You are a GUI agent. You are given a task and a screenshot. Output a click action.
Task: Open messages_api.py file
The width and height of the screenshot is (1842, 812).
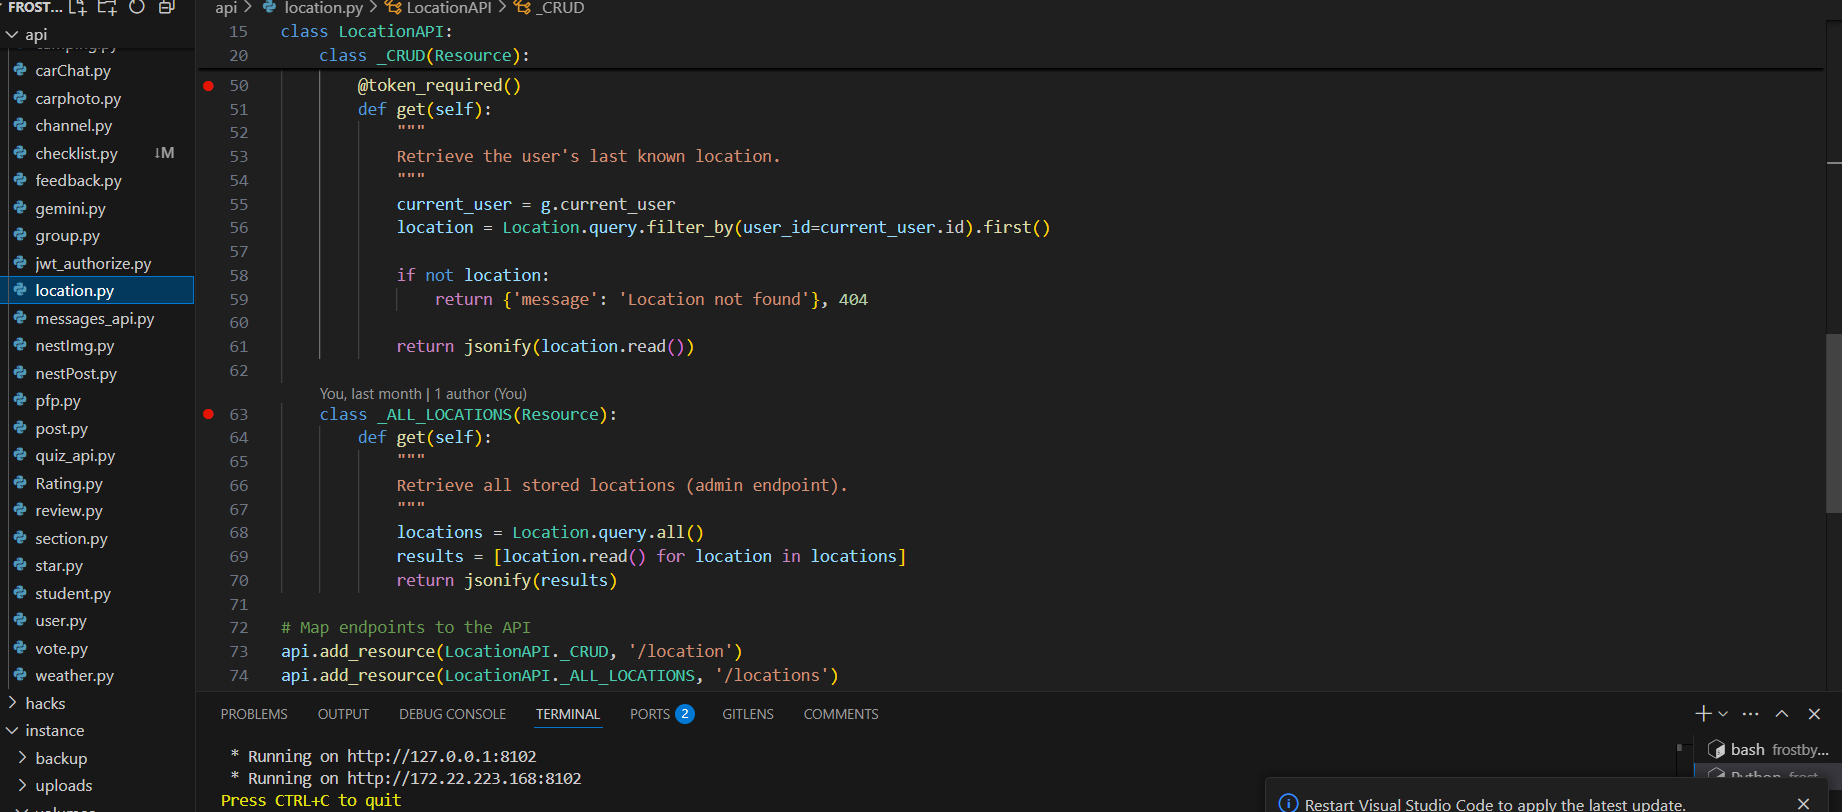click(x=97, y=319)
